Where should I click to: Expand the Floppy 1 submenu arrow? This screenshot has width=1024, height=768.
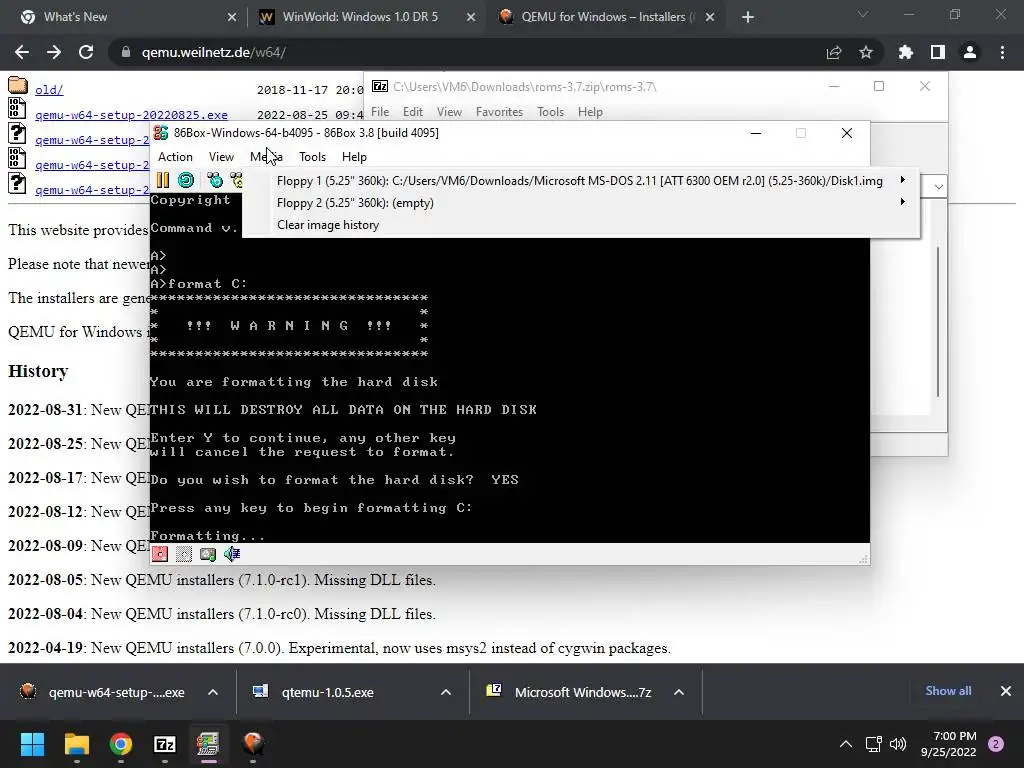[x=903, y=180]
